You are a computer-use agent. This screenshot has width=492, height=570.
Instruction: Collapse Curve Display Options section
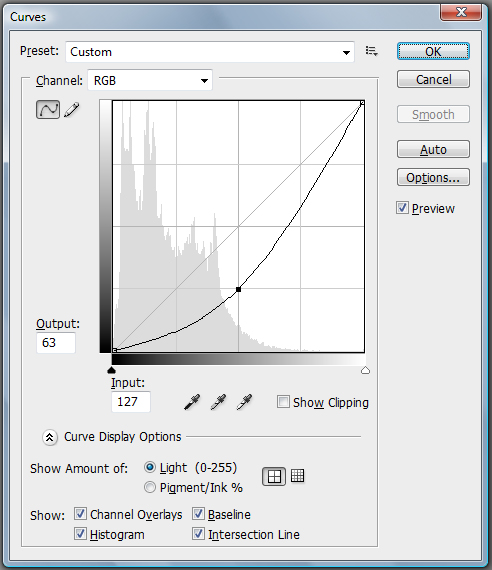tap(50, 437)
